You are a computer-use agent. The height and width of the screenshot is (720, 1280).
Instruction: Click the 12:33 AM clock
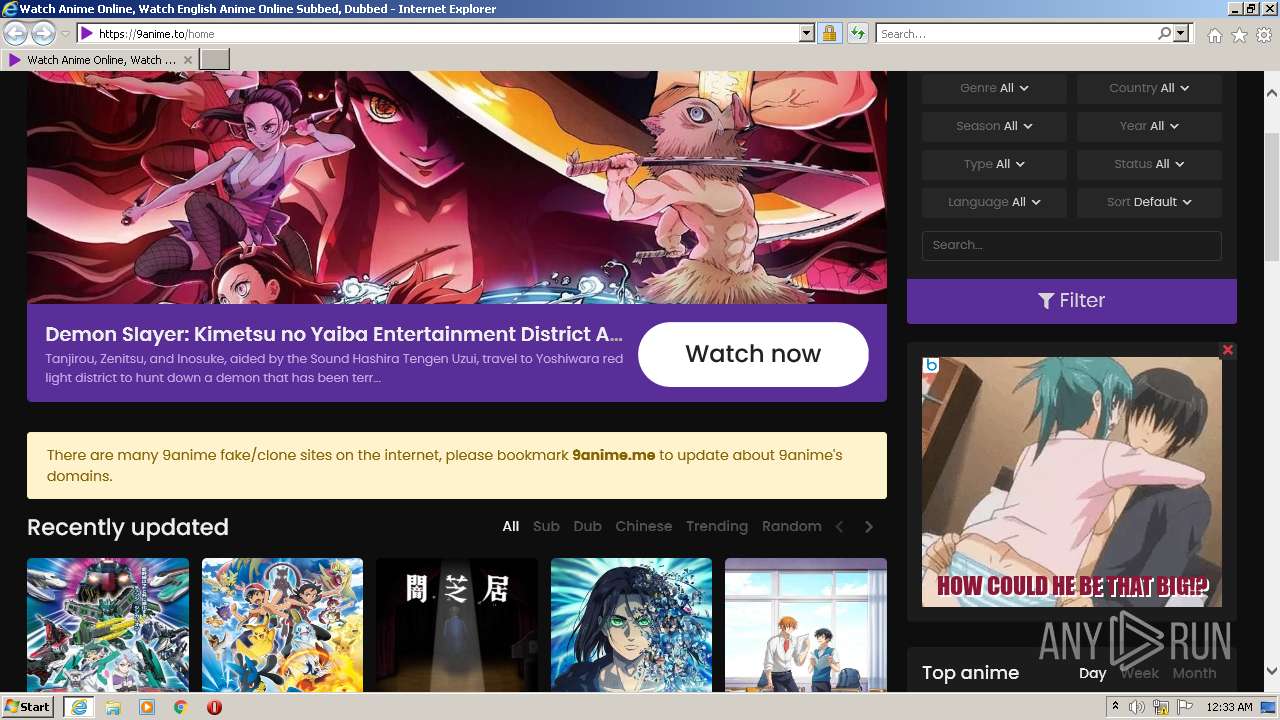point(1229,707)
